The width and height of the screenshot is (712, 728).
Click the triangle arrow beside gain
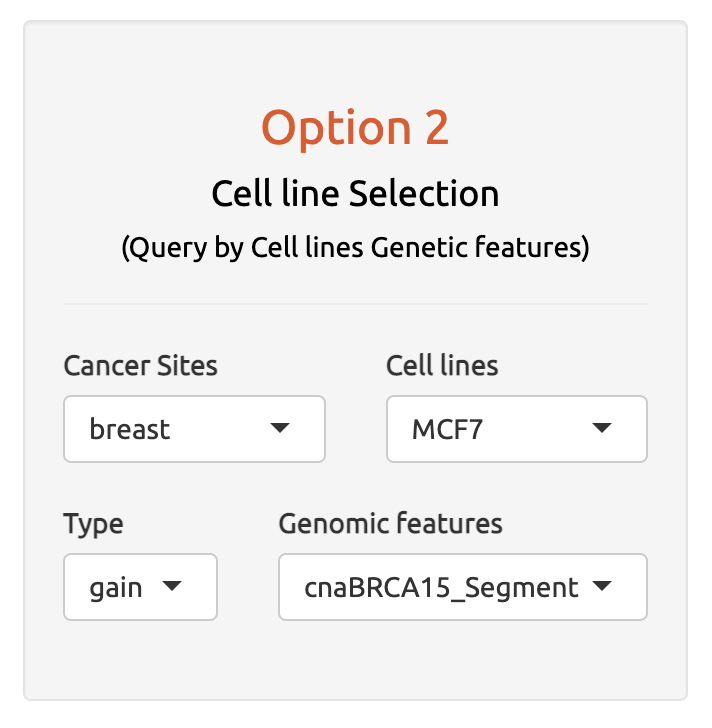pyautogui.click(x=172, y=585)
